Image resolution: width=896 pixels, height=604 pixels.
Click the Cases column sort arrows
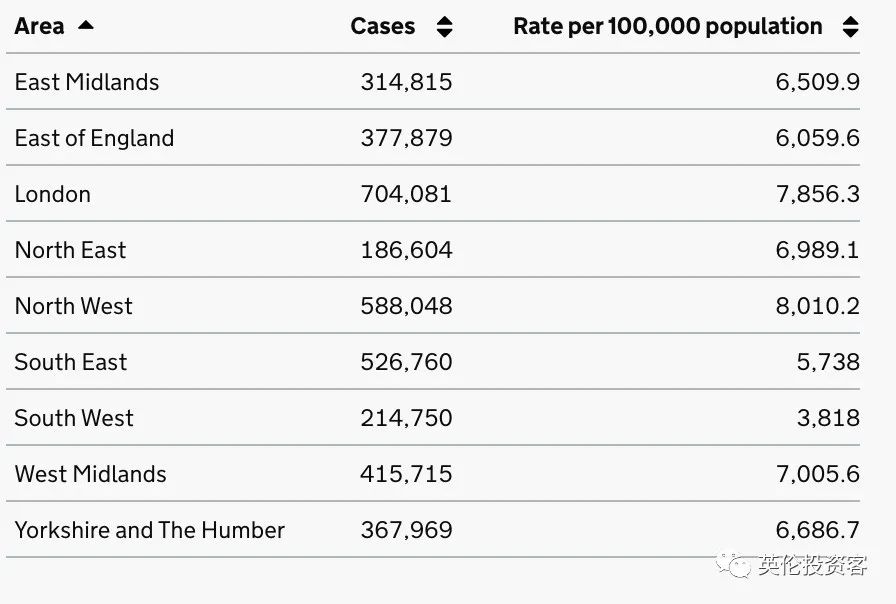coord(445,27)
